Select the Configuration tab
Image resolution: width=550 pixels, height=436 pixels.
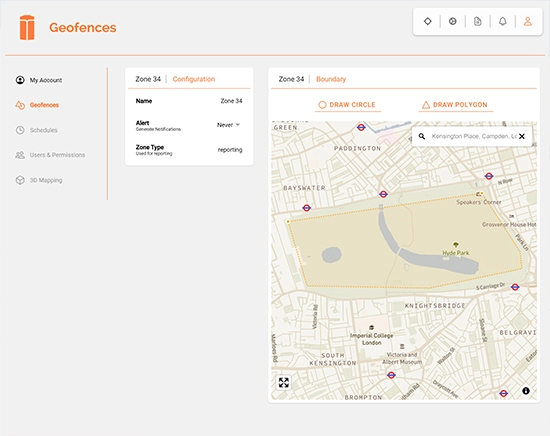194,79
